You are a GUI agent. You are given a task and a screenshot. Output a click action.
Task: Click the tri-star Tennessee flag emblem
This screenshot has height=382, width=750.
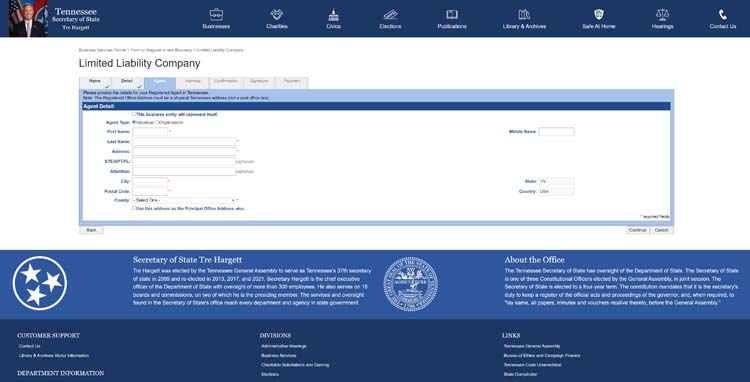40,283
